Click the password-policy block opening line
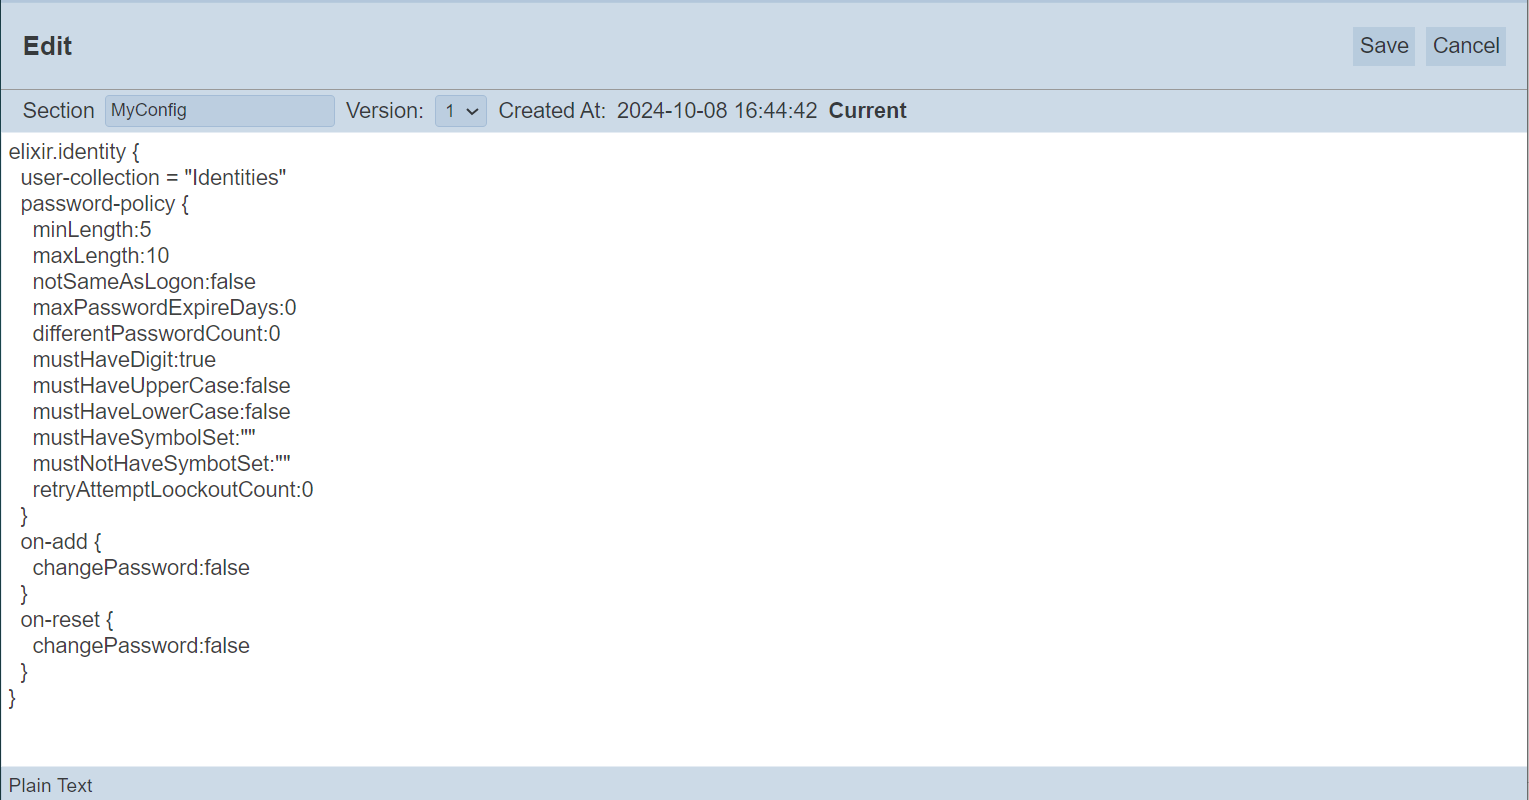The width and height of the screenshot is (1529, 800). click(x=104, y=204)
